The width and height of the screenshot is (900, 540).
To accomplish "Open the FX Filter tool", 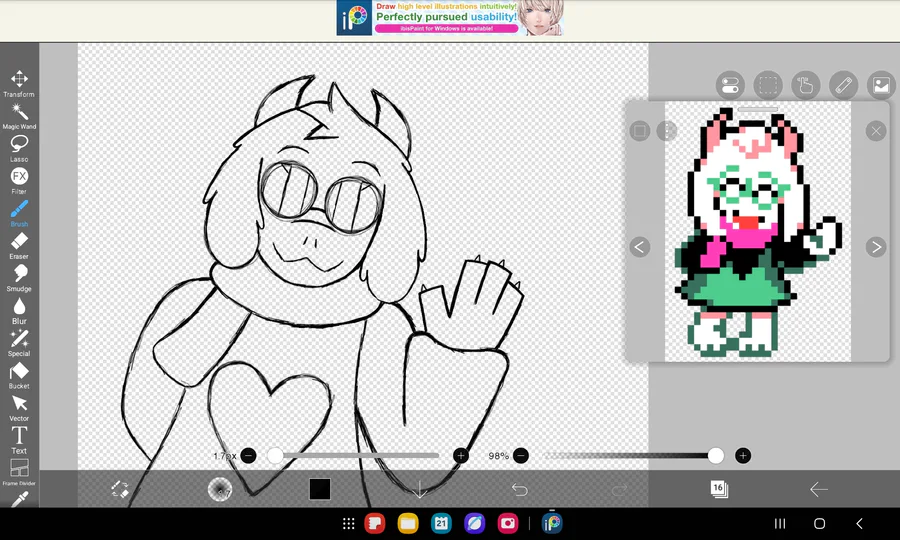I will coord(19,181).
